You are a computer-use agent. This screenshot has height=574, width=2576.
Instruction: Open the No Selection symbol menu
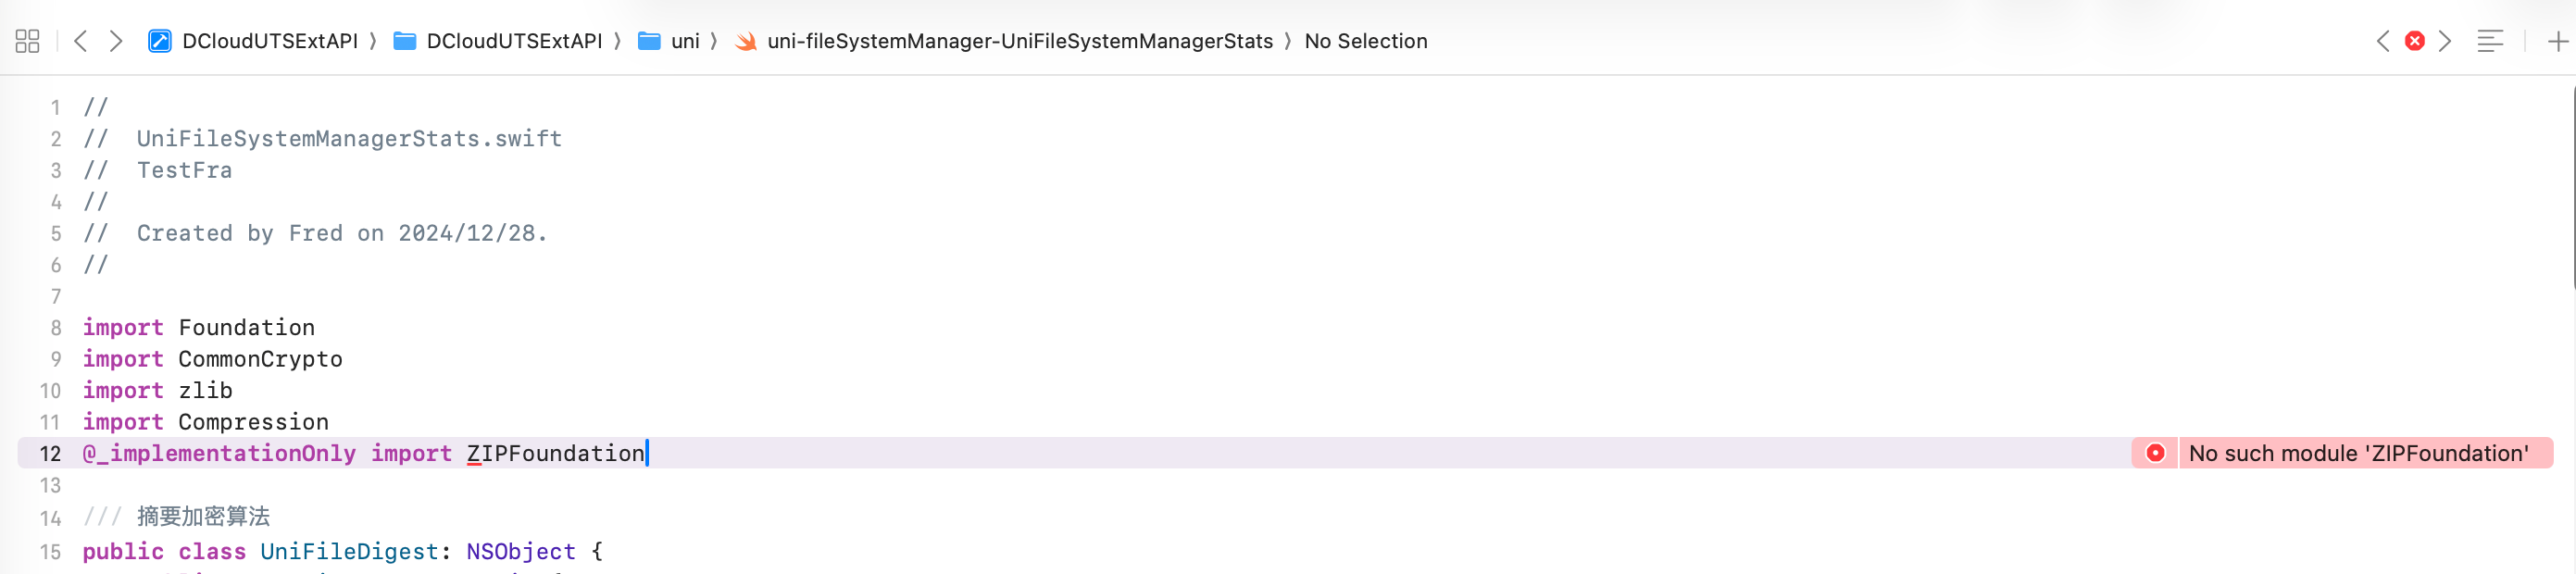(1365, 41)
